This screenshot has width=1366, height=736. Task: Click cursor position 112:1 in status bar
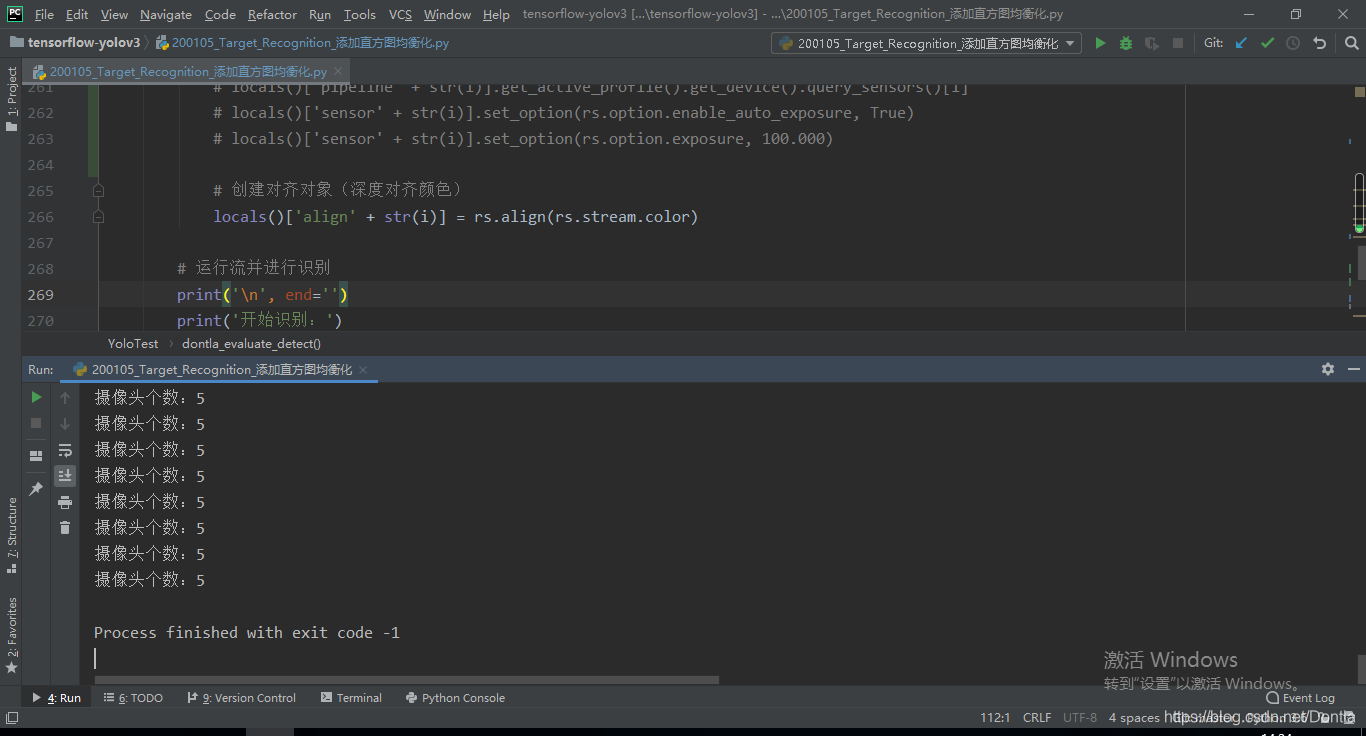pyautogui.click(x=995, y=717)
